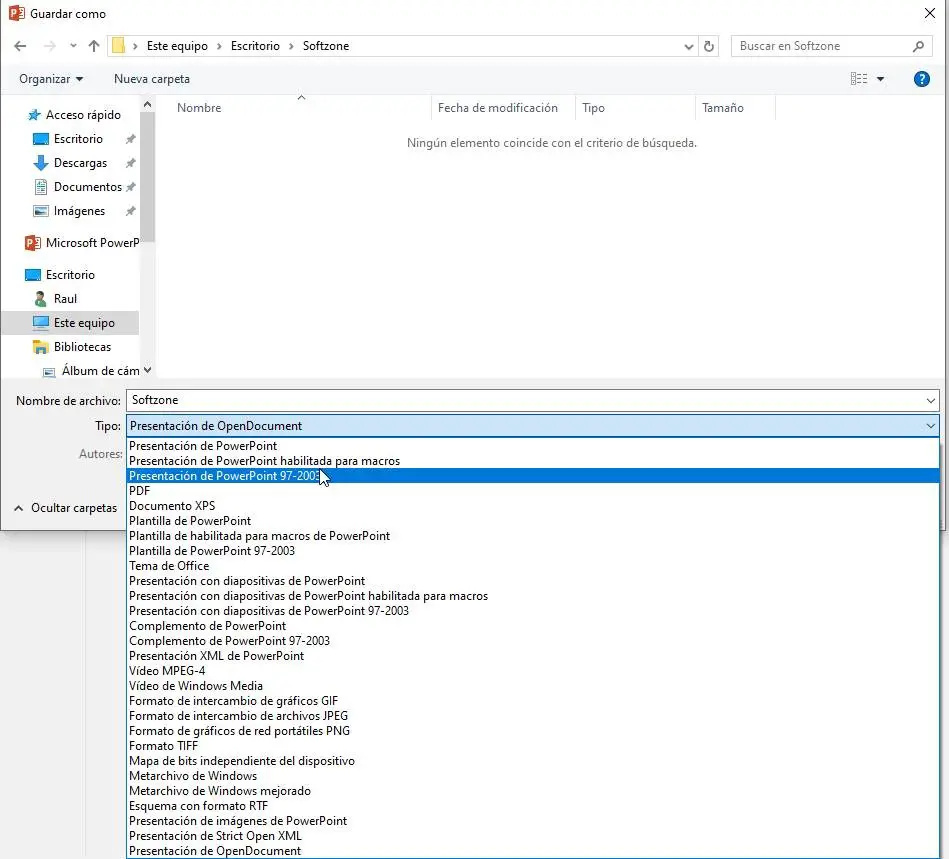The width and height of the screenshot is (949, 859).
Task: Click the Documentos page icon
Action: (x=41, y=187)
